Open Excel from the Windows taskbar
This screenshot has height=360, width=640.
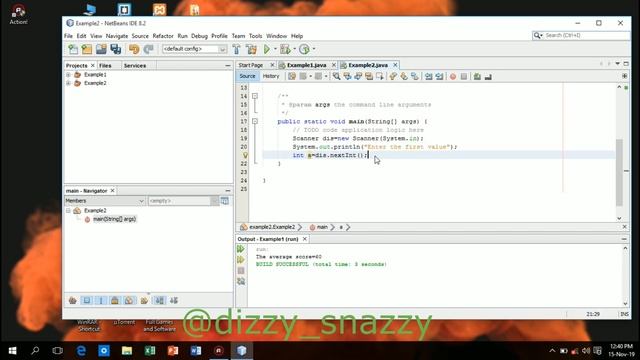[x=150, y=351]
